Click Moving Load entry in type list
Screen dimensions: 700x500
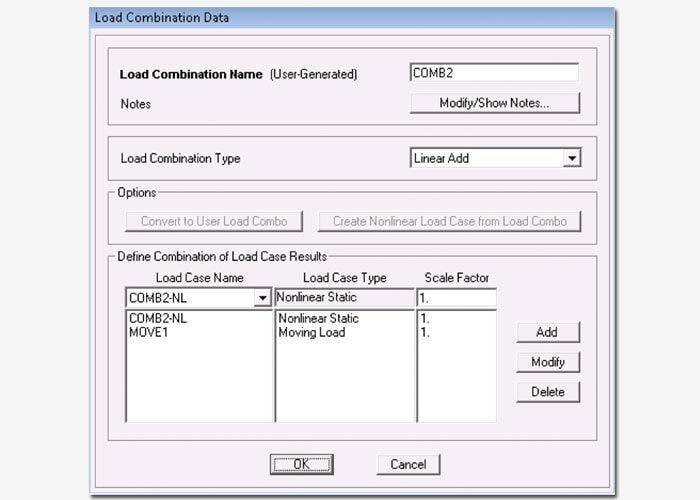[312, 333]
